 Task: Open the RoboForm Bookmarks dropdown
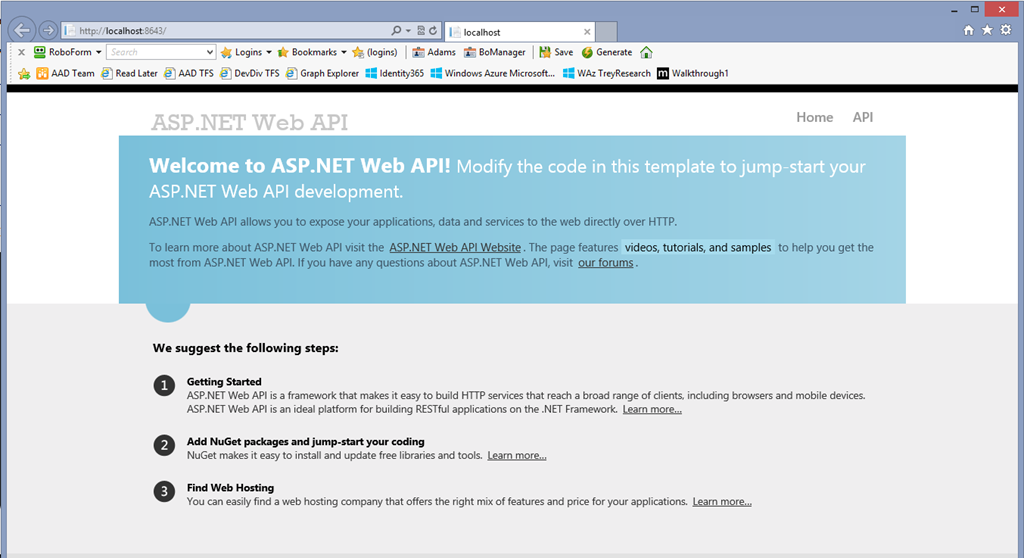(x=312, y=52)
